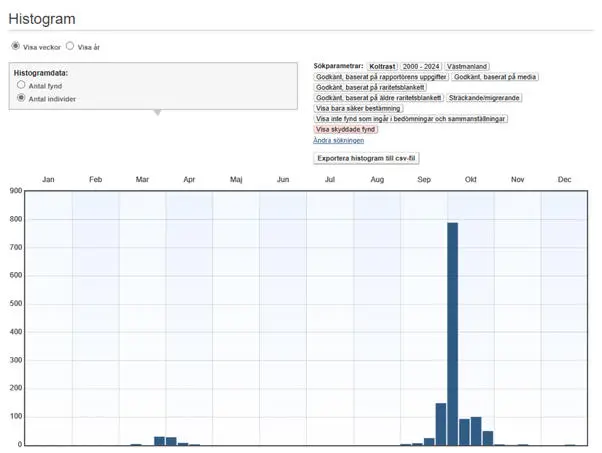Screen dimensions: 602x453
Task: Select the 'Antal individer' radio option
Action: (21, 99)
